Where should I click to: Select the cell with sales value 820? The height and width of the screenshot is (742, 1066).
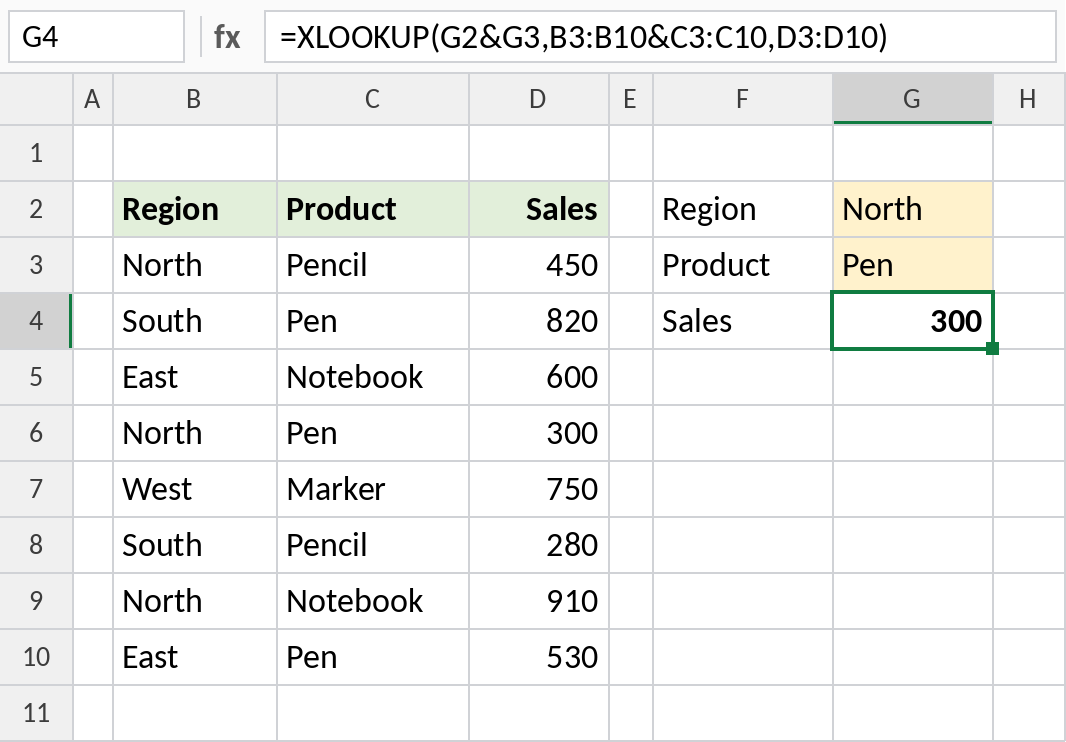coord(538,321)
